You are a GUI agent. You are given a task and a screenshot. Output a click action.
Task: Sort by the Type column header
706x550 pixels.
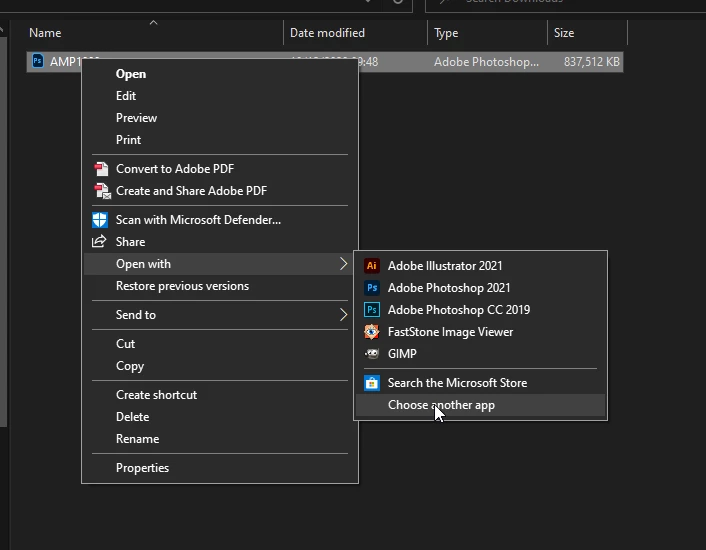488,33
